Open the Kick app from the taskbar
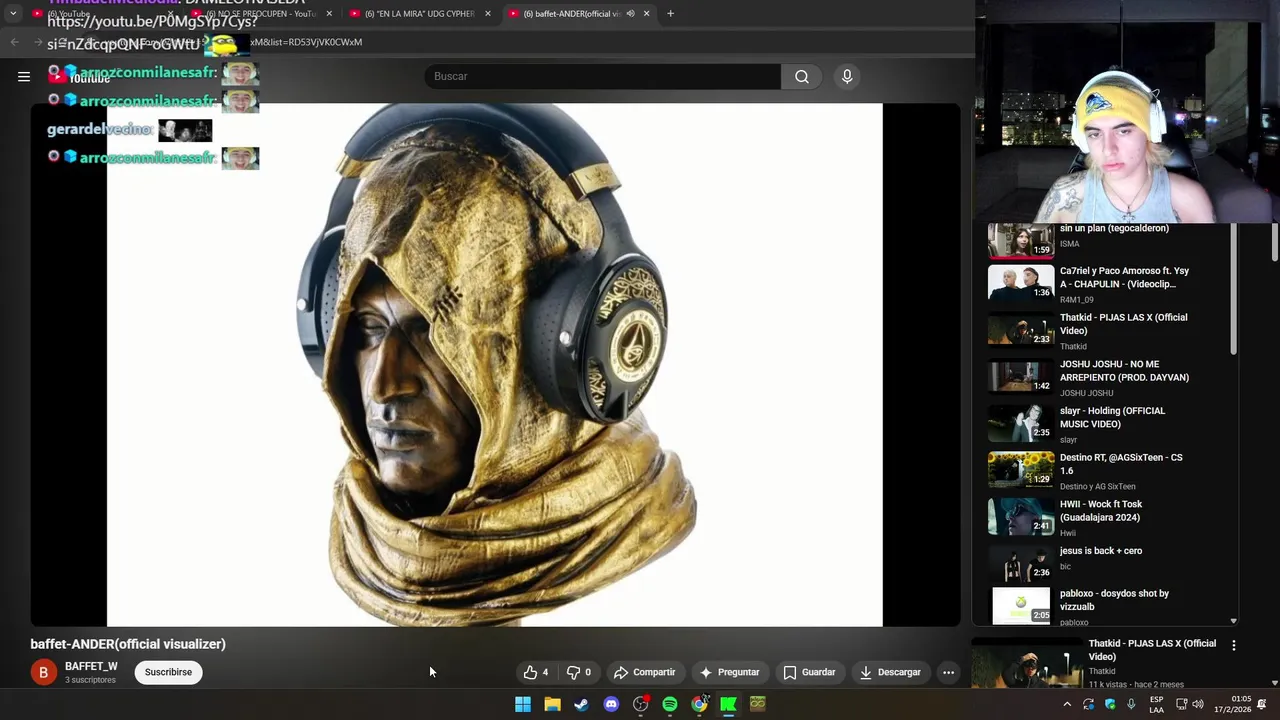 728,704
